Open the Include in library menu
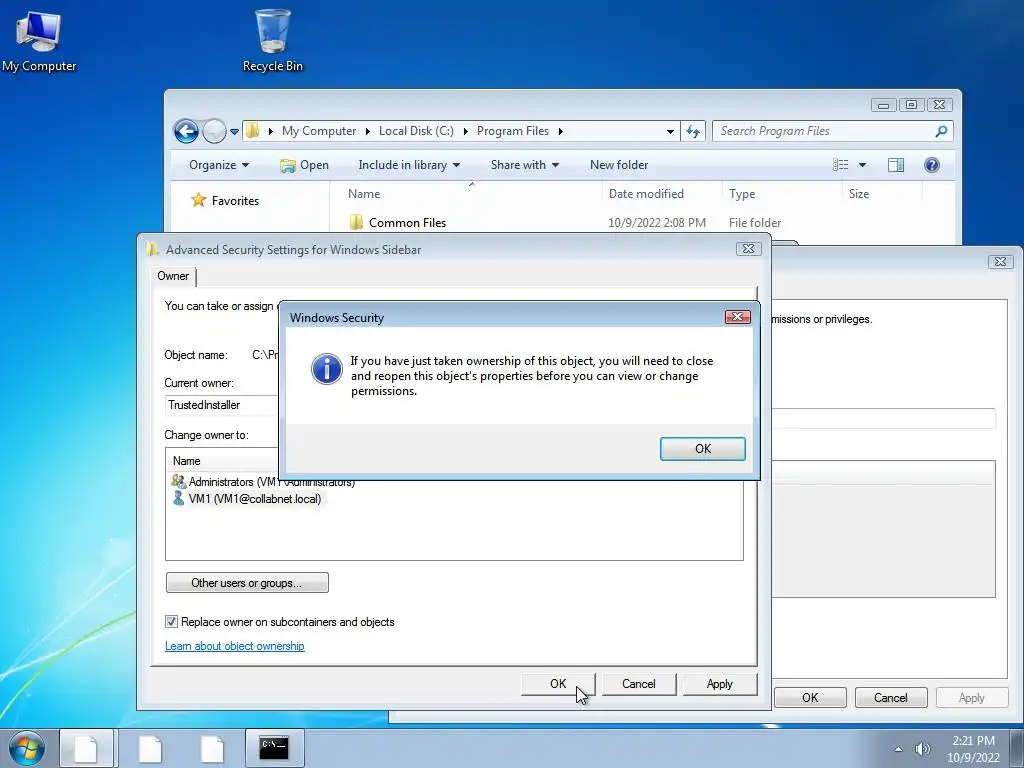The image size is (1024, 768). 409,165
